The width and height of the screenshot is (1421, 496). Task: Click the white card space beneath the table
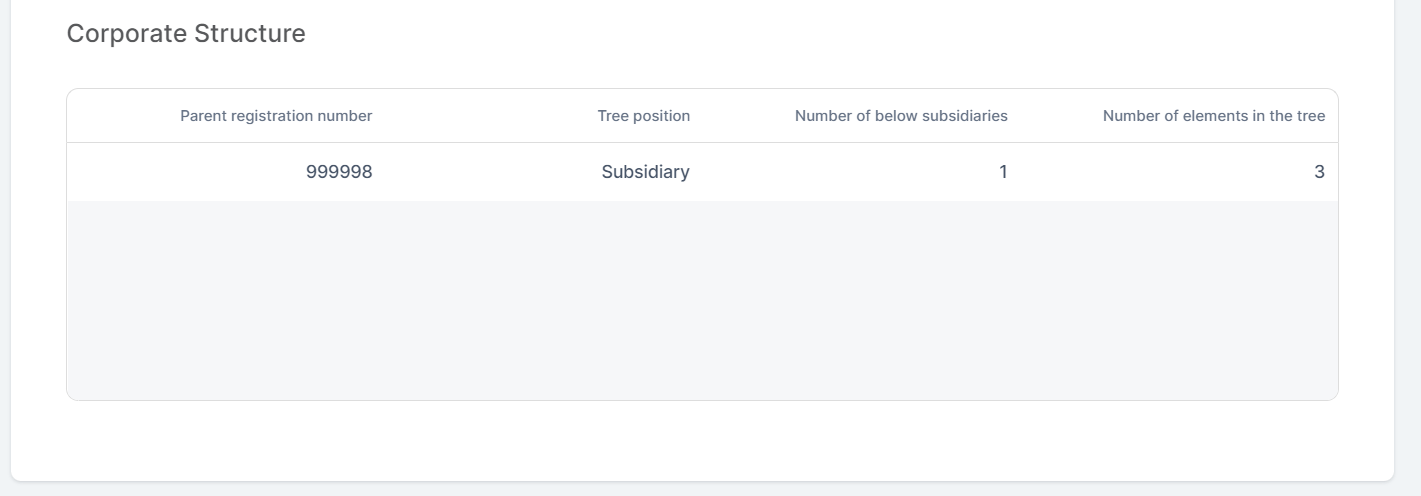click(x=700, y=440)
